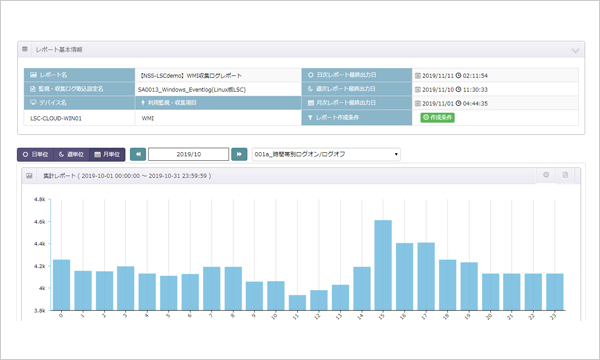Go to previous period with rewind button
The height and width of the screenshot is (360, 600).
tap(138, 154)
